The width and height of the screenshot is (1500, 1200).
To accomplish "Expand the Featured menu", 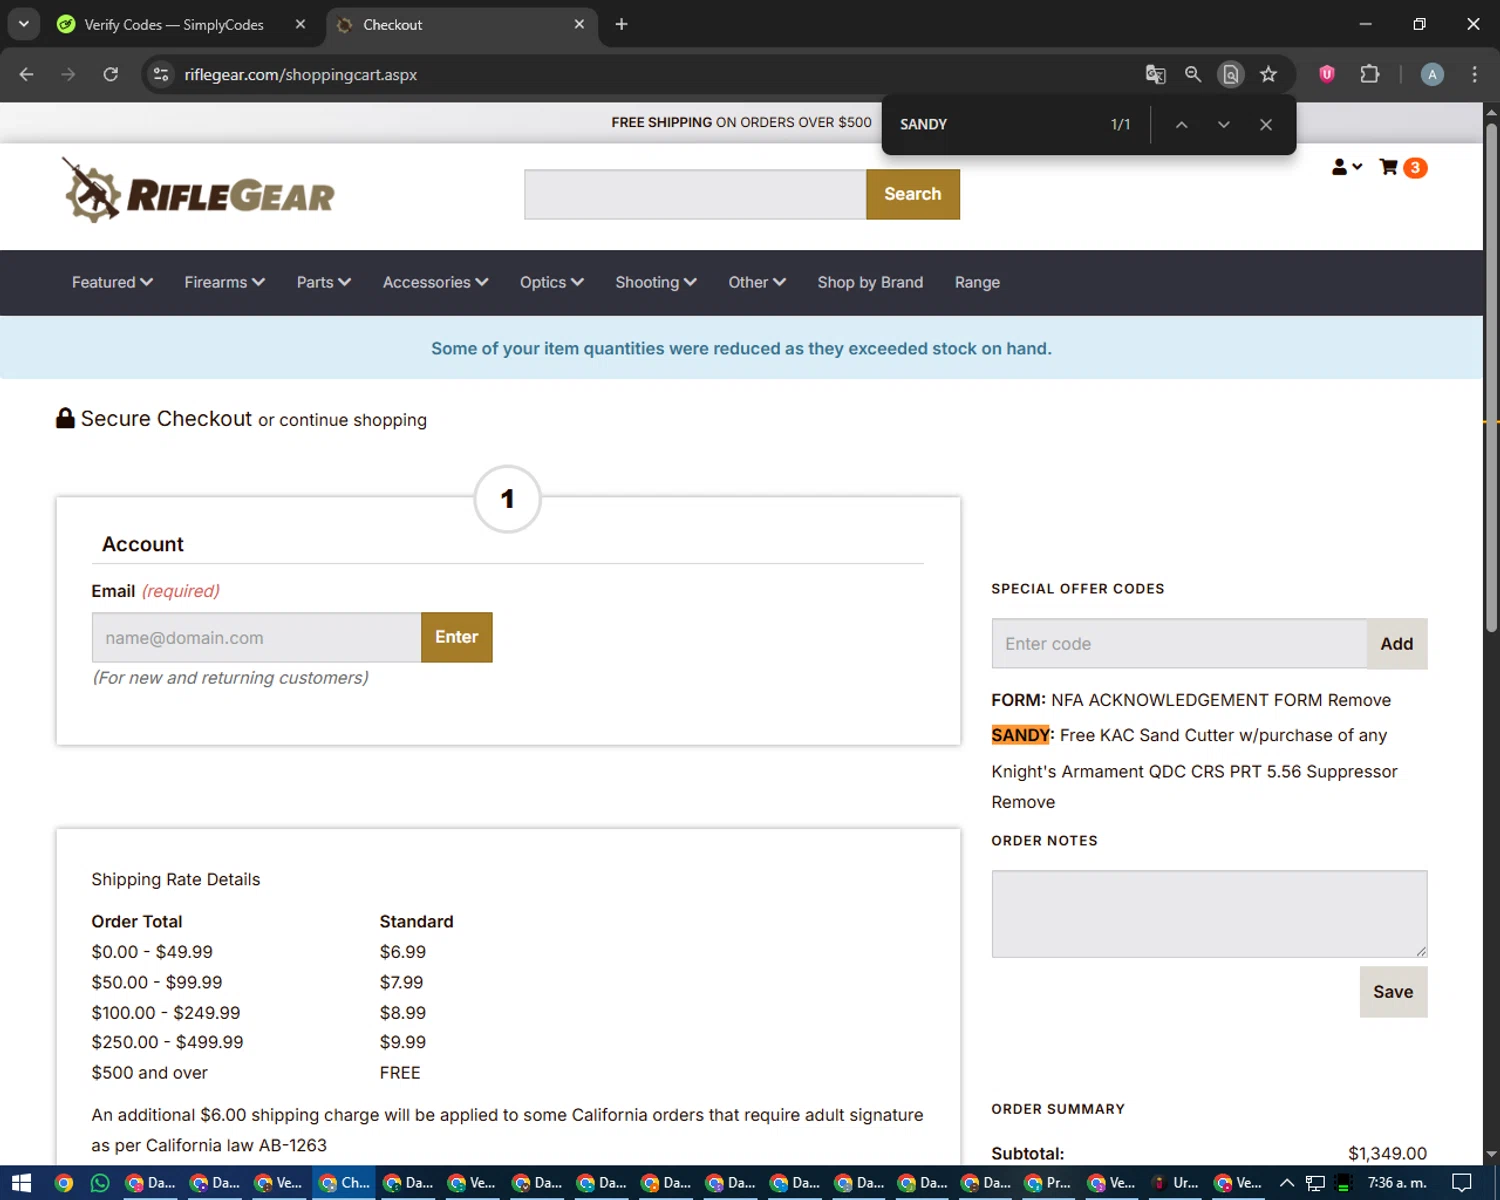I will point(112,282).
